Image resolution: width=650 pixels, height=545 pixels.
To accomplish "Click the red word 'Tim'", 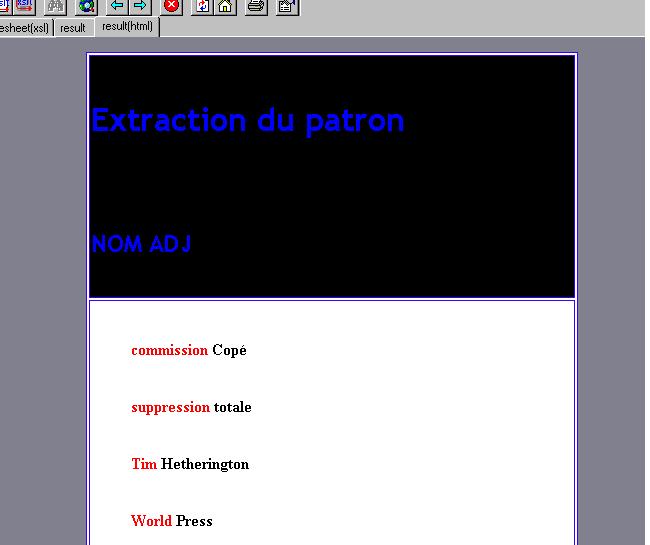I will tap(144, 464).
